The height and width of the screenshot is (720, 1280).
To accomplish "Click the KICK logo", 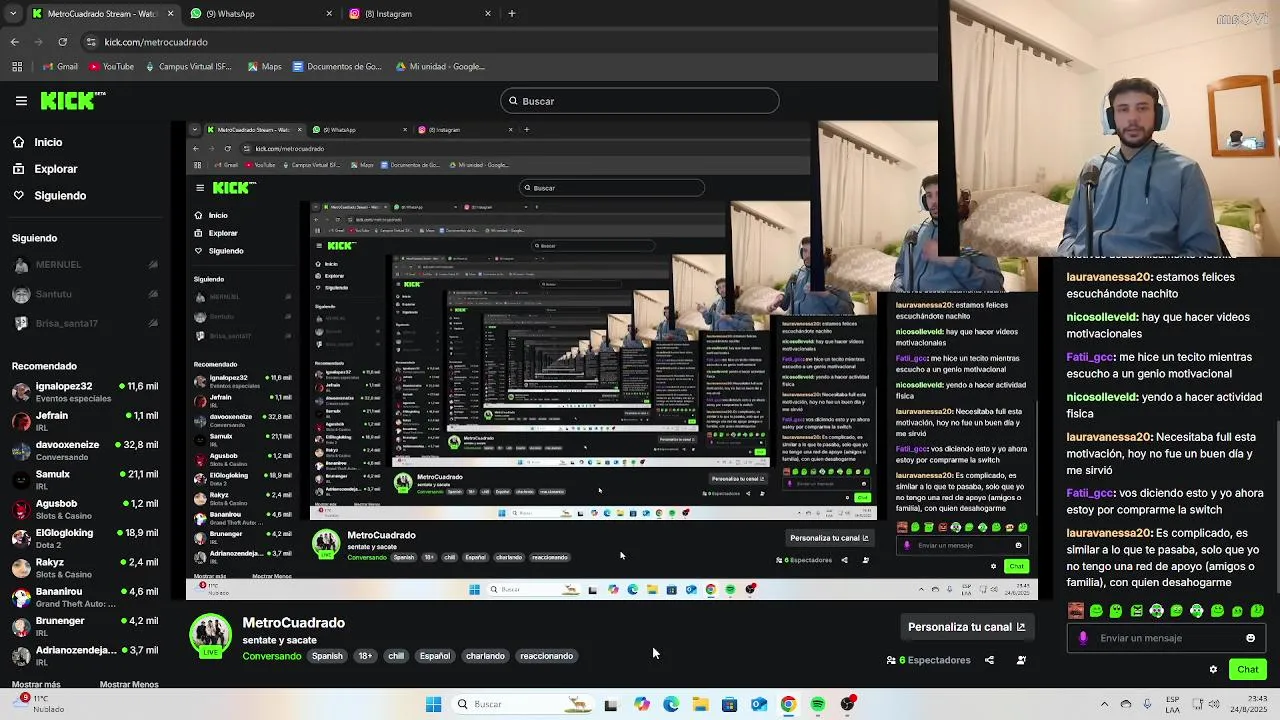I will [x=72, y=100].
